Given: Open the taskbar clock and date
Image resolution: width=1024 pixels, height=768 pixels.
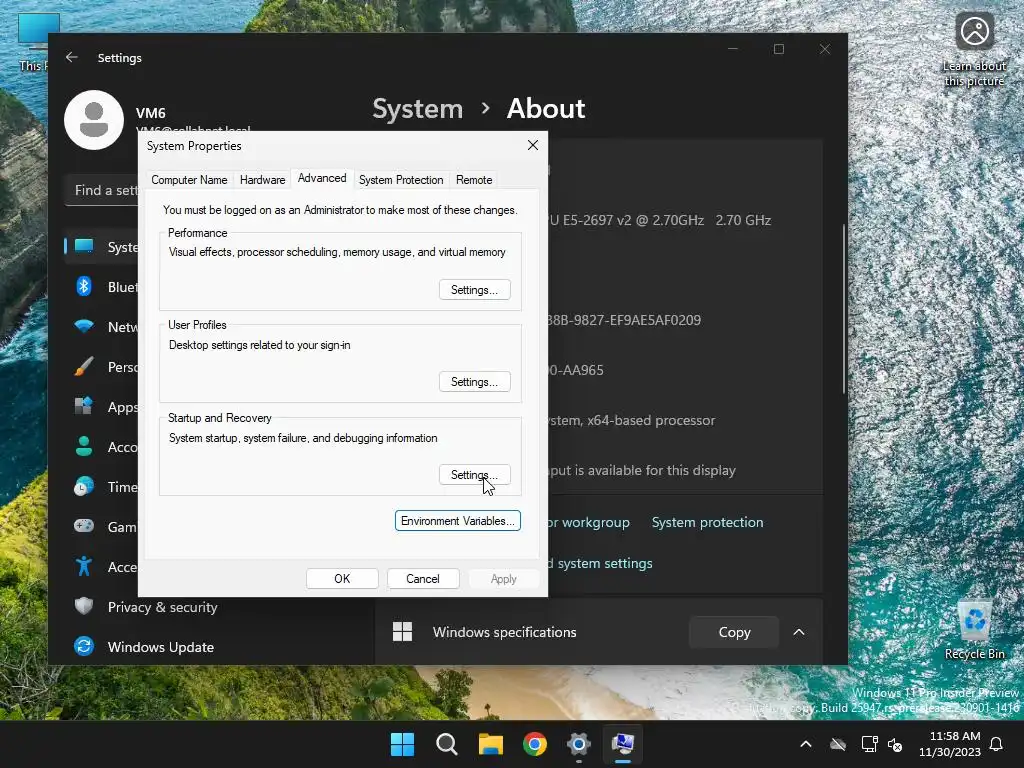Looking at the screenshot, I should pyautogui.click(x=950, y=744).
